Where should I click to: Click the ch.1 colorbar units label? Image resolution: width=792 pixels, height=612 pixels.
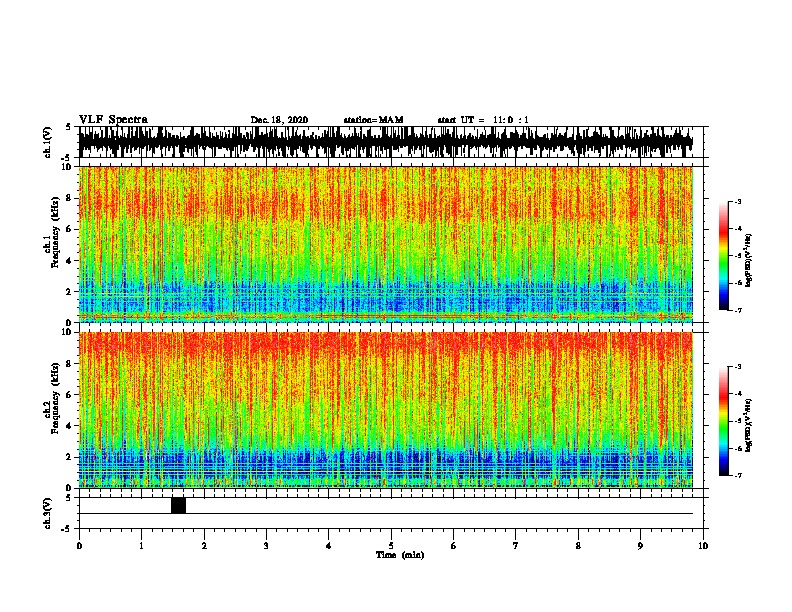[748, 261]
